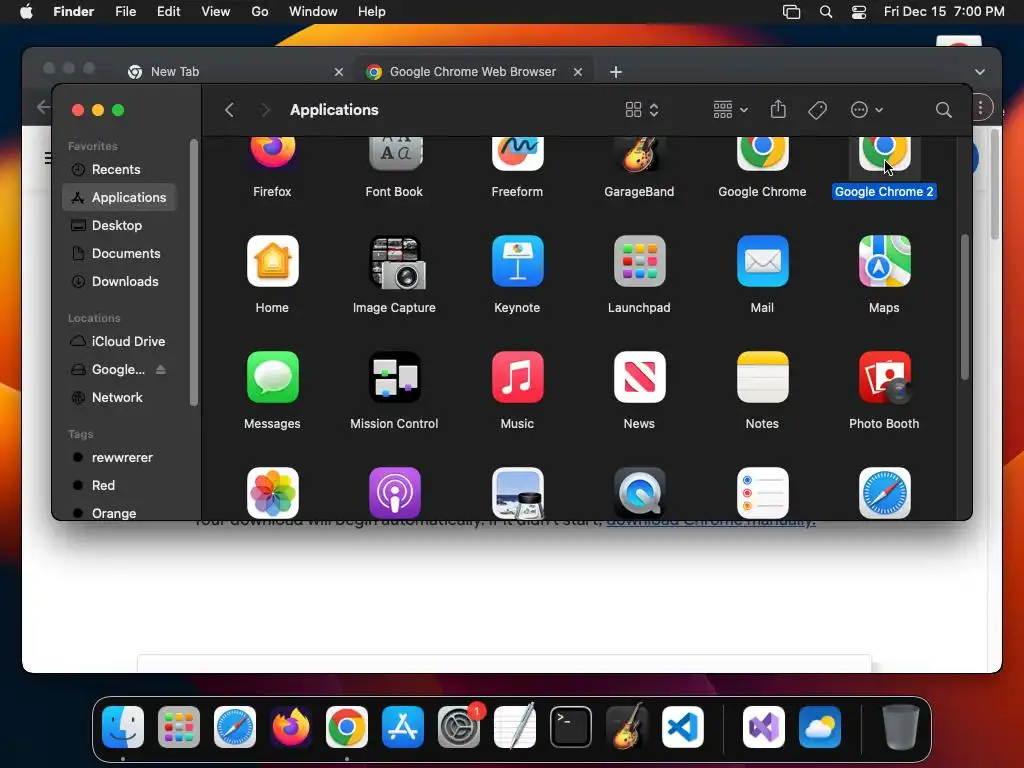Select Safari icon in the Applications grid
Screen dimensions: 1024x768
click(884, 493)
